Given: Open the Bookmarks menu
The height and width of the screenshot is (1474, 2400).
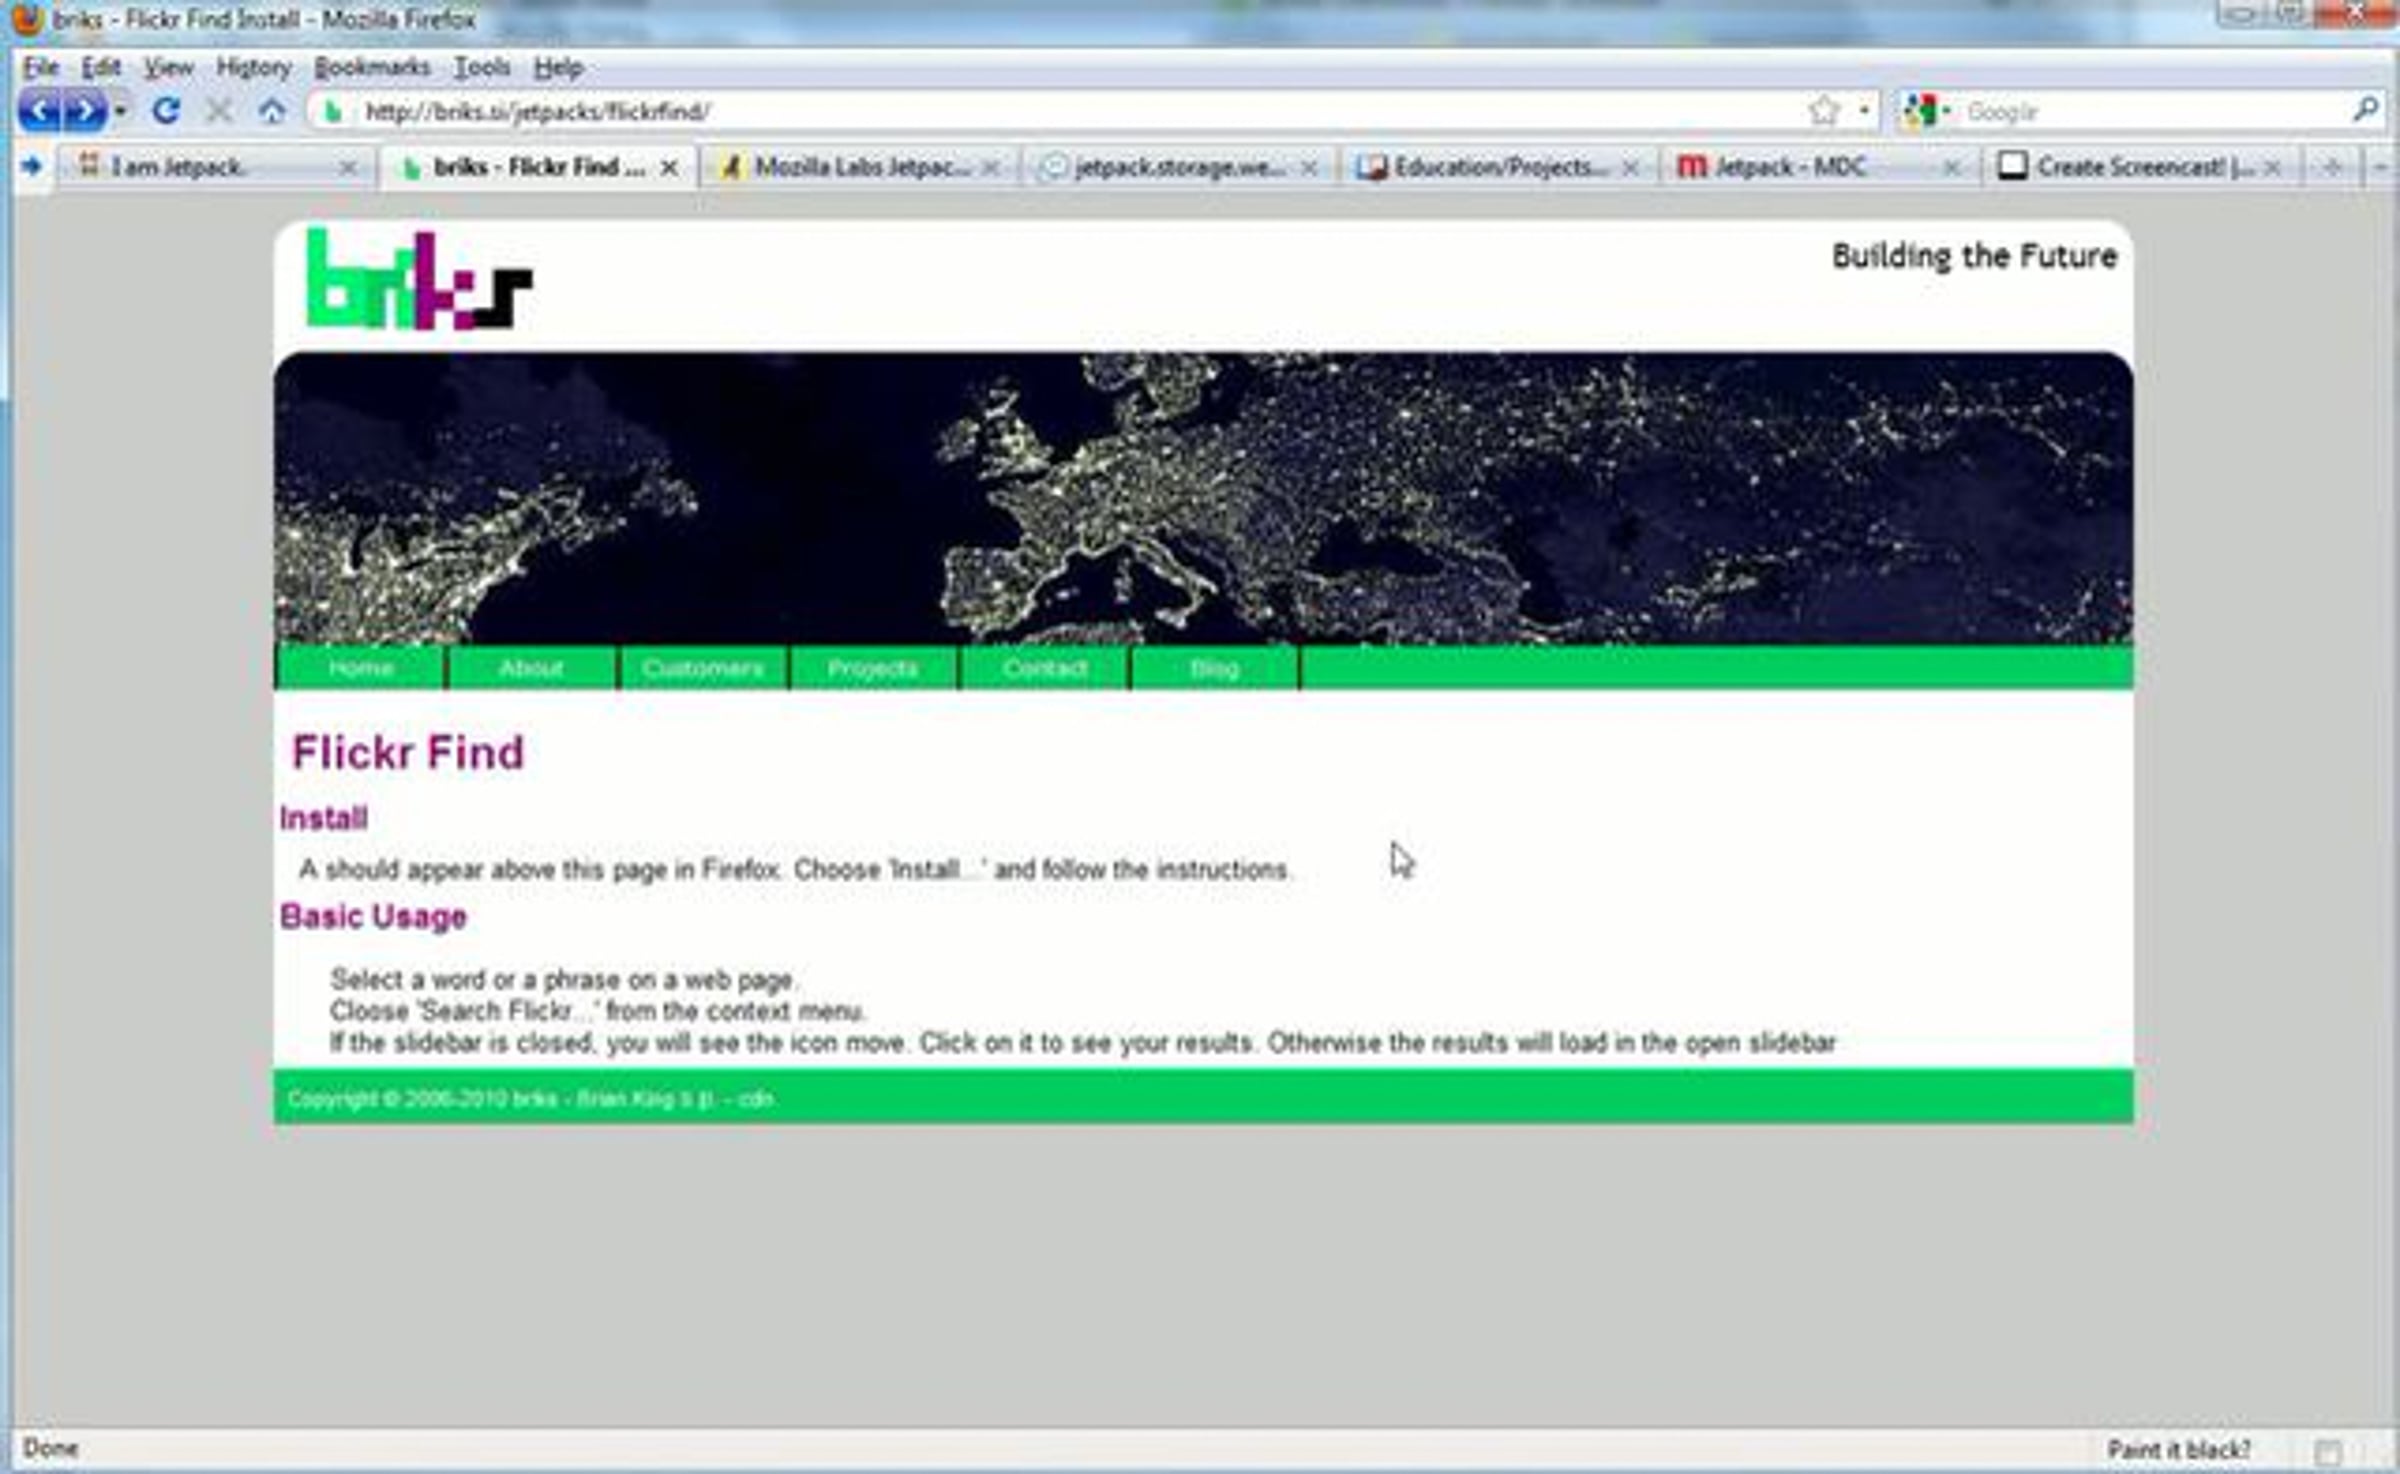Looking at the screenshot, I should click(372, 68).
